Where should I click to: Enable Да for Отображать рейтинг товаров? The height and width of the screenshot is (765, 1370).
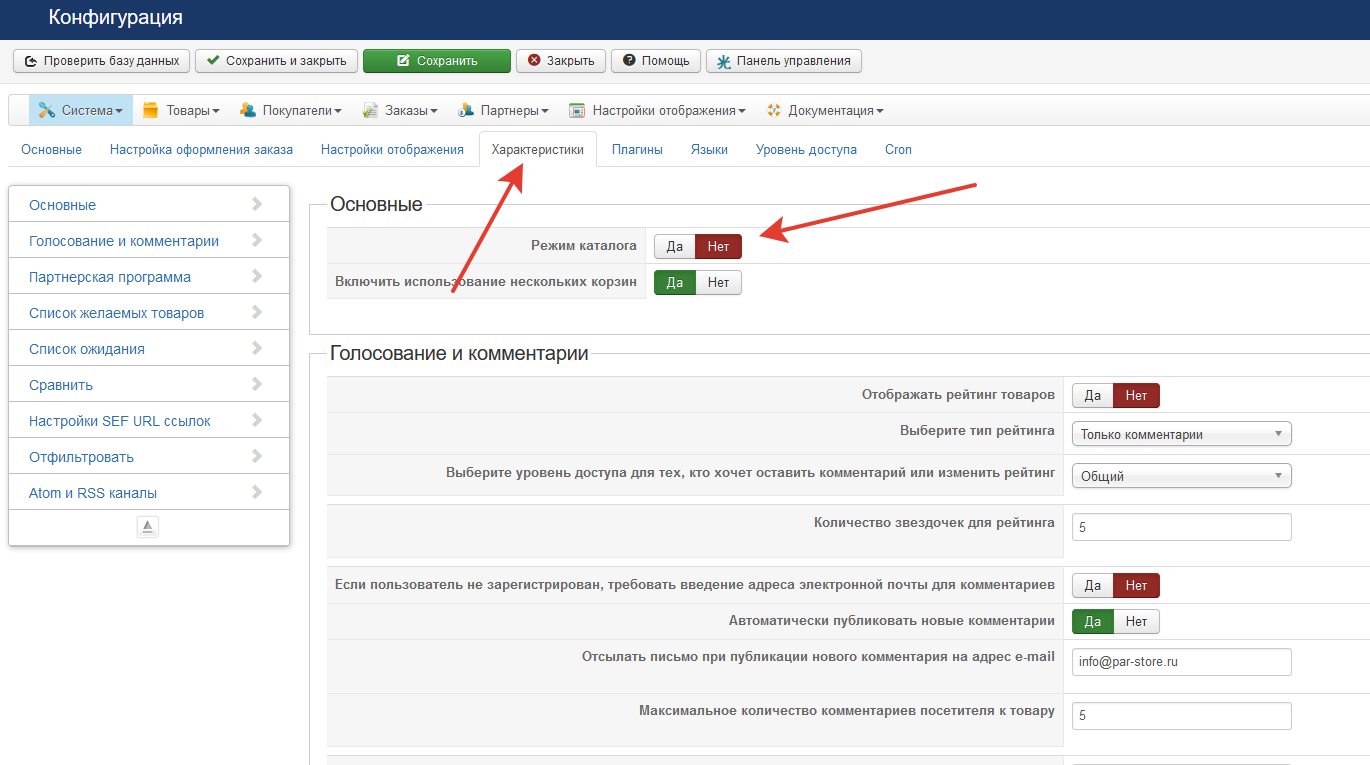1093,395
